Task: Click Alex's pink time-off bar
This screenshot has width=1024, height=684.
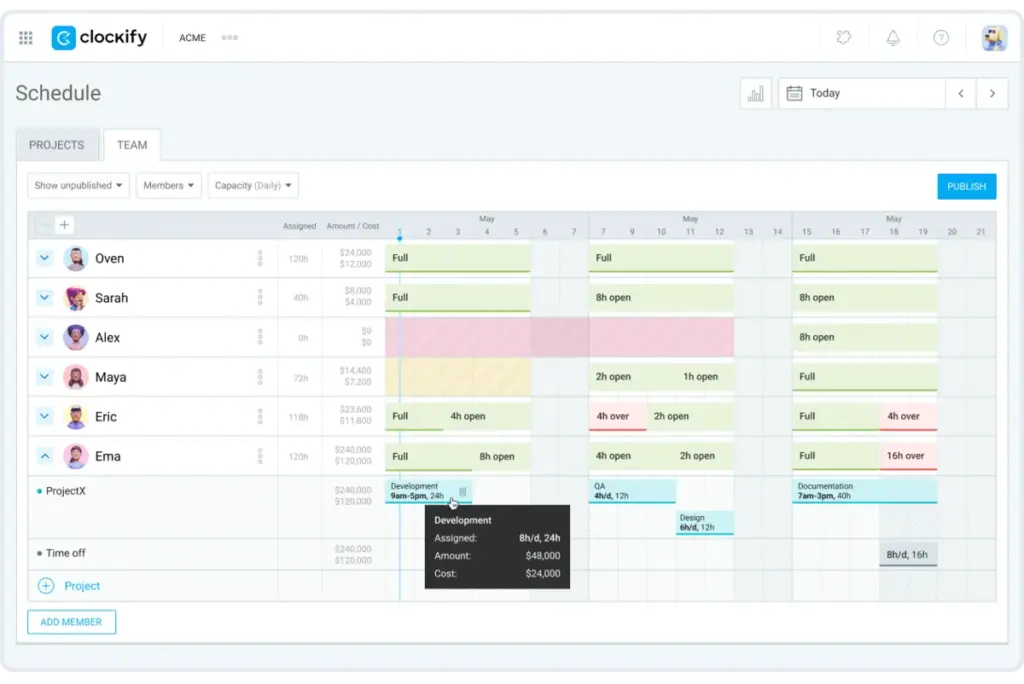Action: click(559, 338)
